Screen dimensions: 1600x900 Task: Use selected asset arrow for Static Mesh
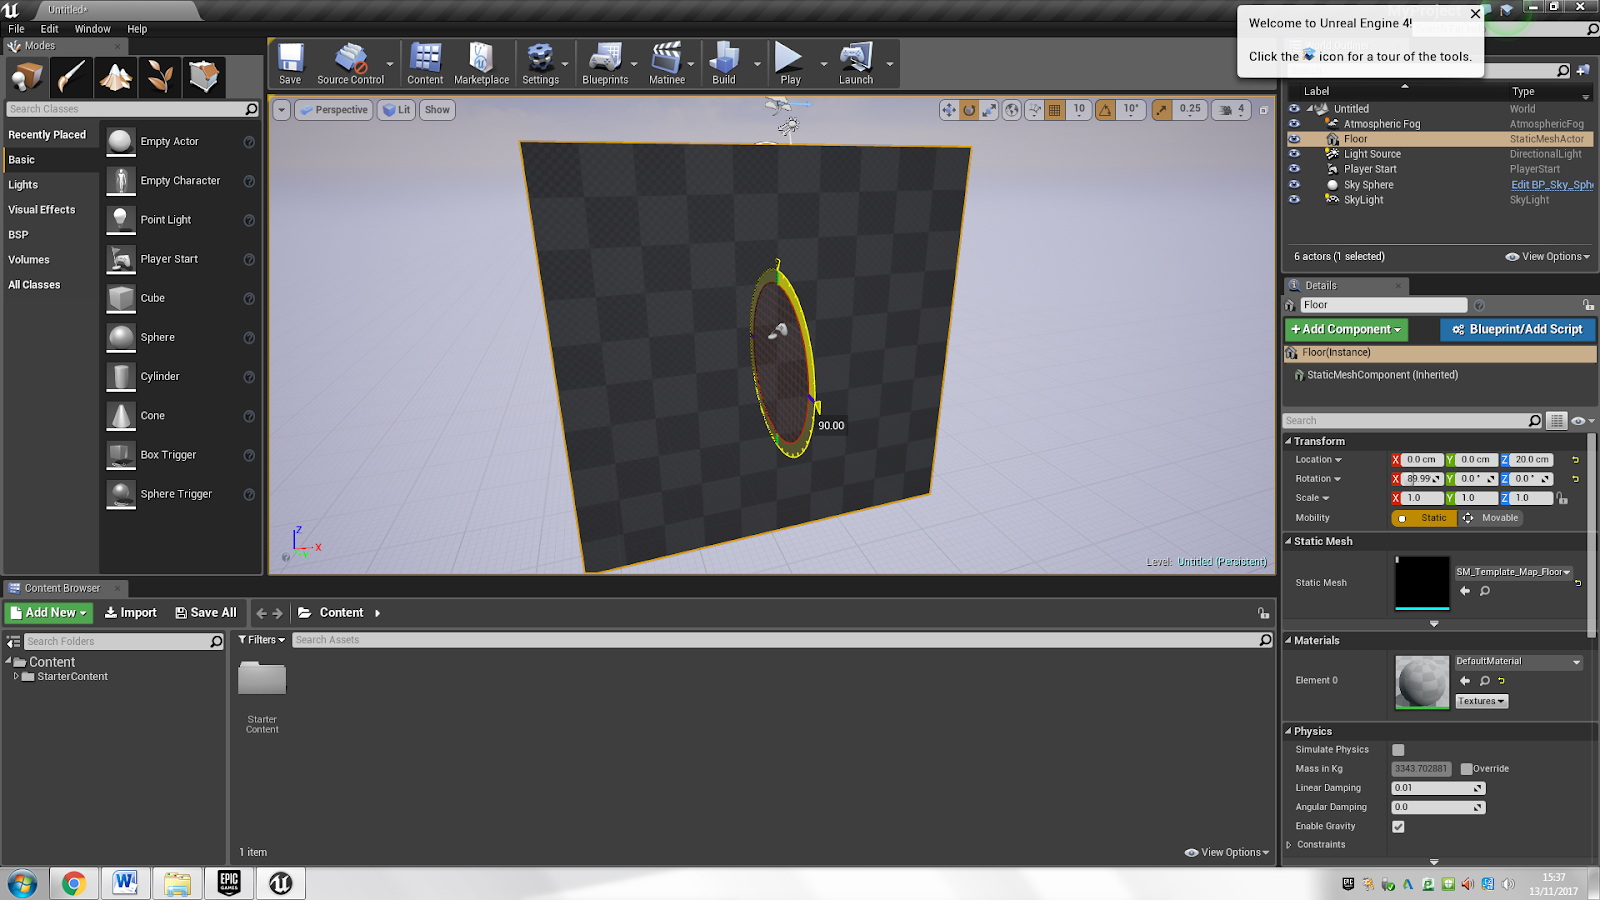click(1465, 591)
